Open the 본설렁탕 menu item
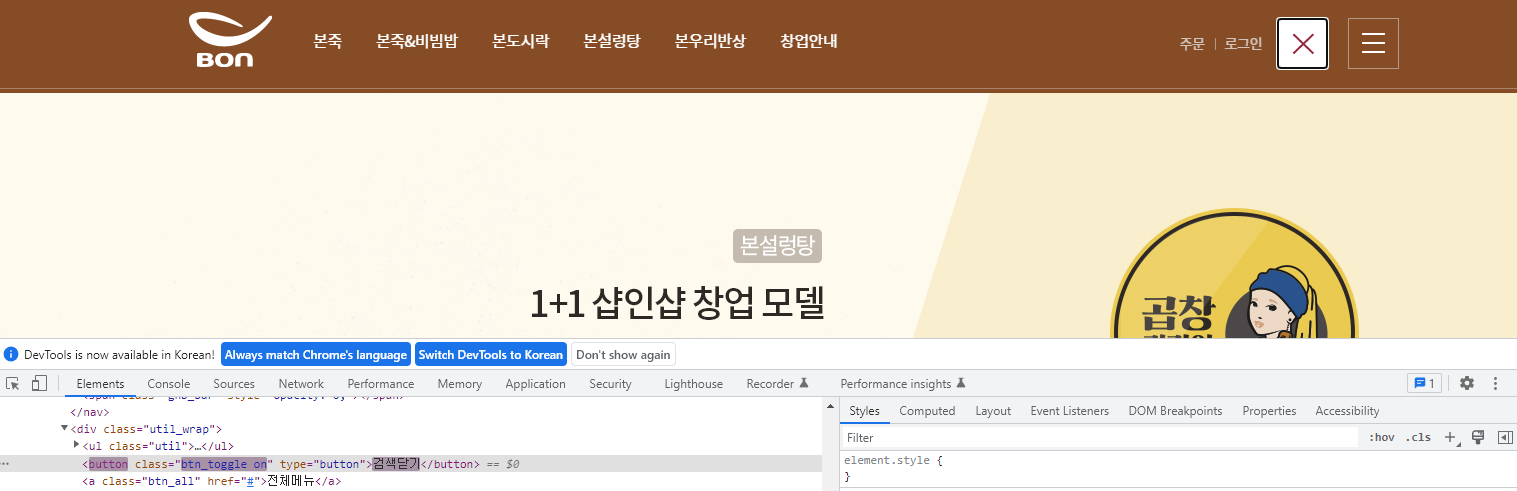This screenshot has height=491, width=1517. [612, 41]
